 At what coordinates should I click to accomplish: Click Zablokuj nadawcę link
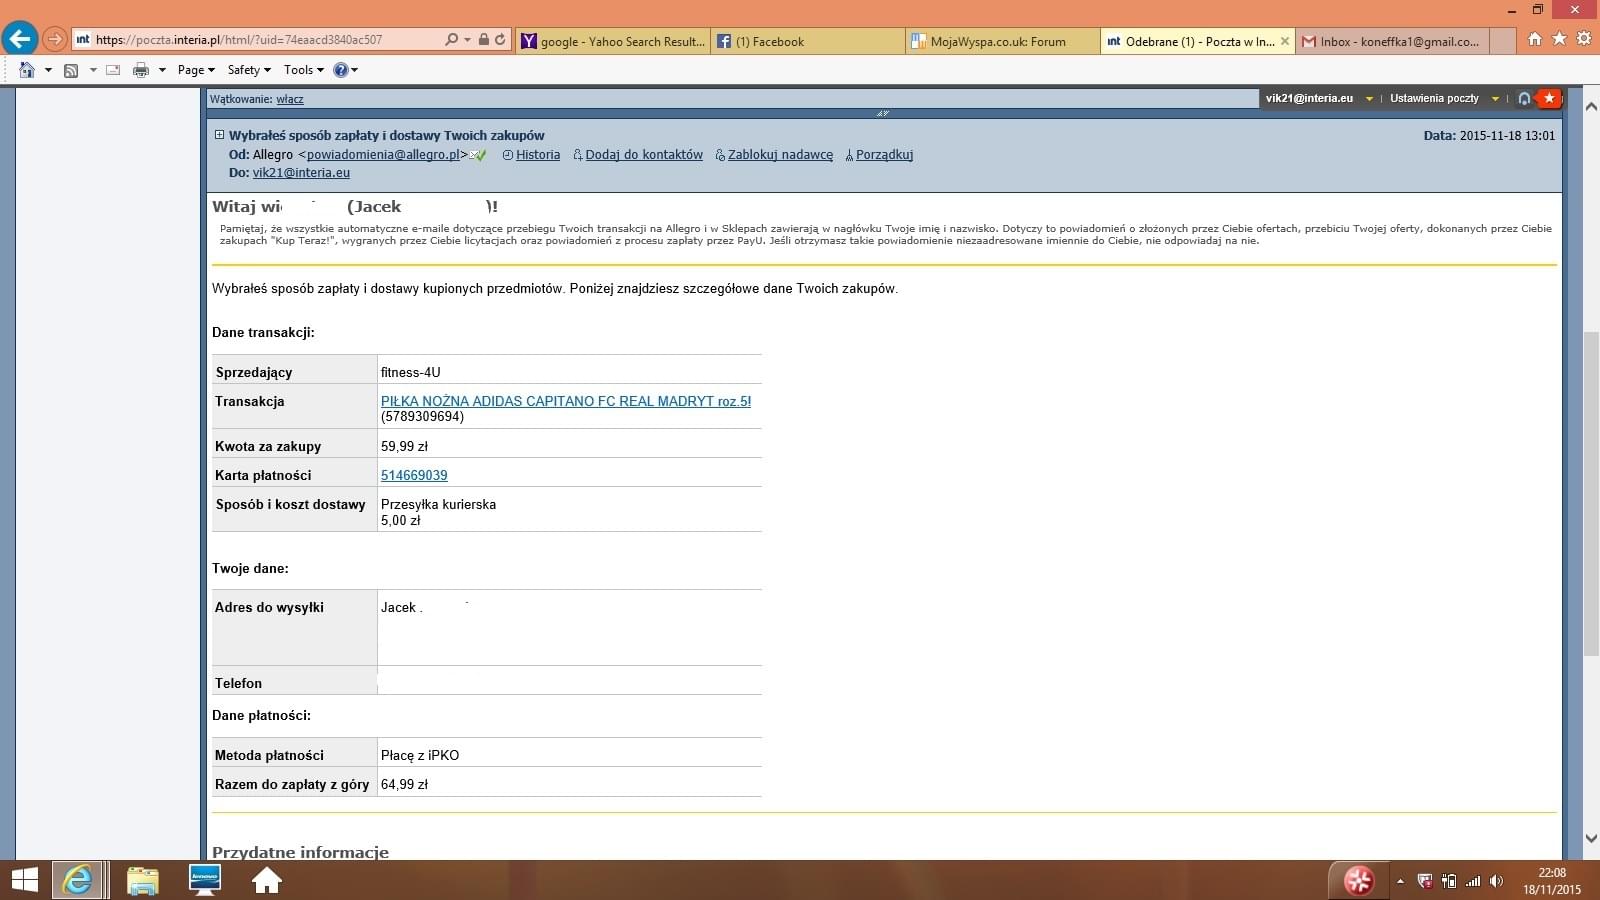click(780, 155)
